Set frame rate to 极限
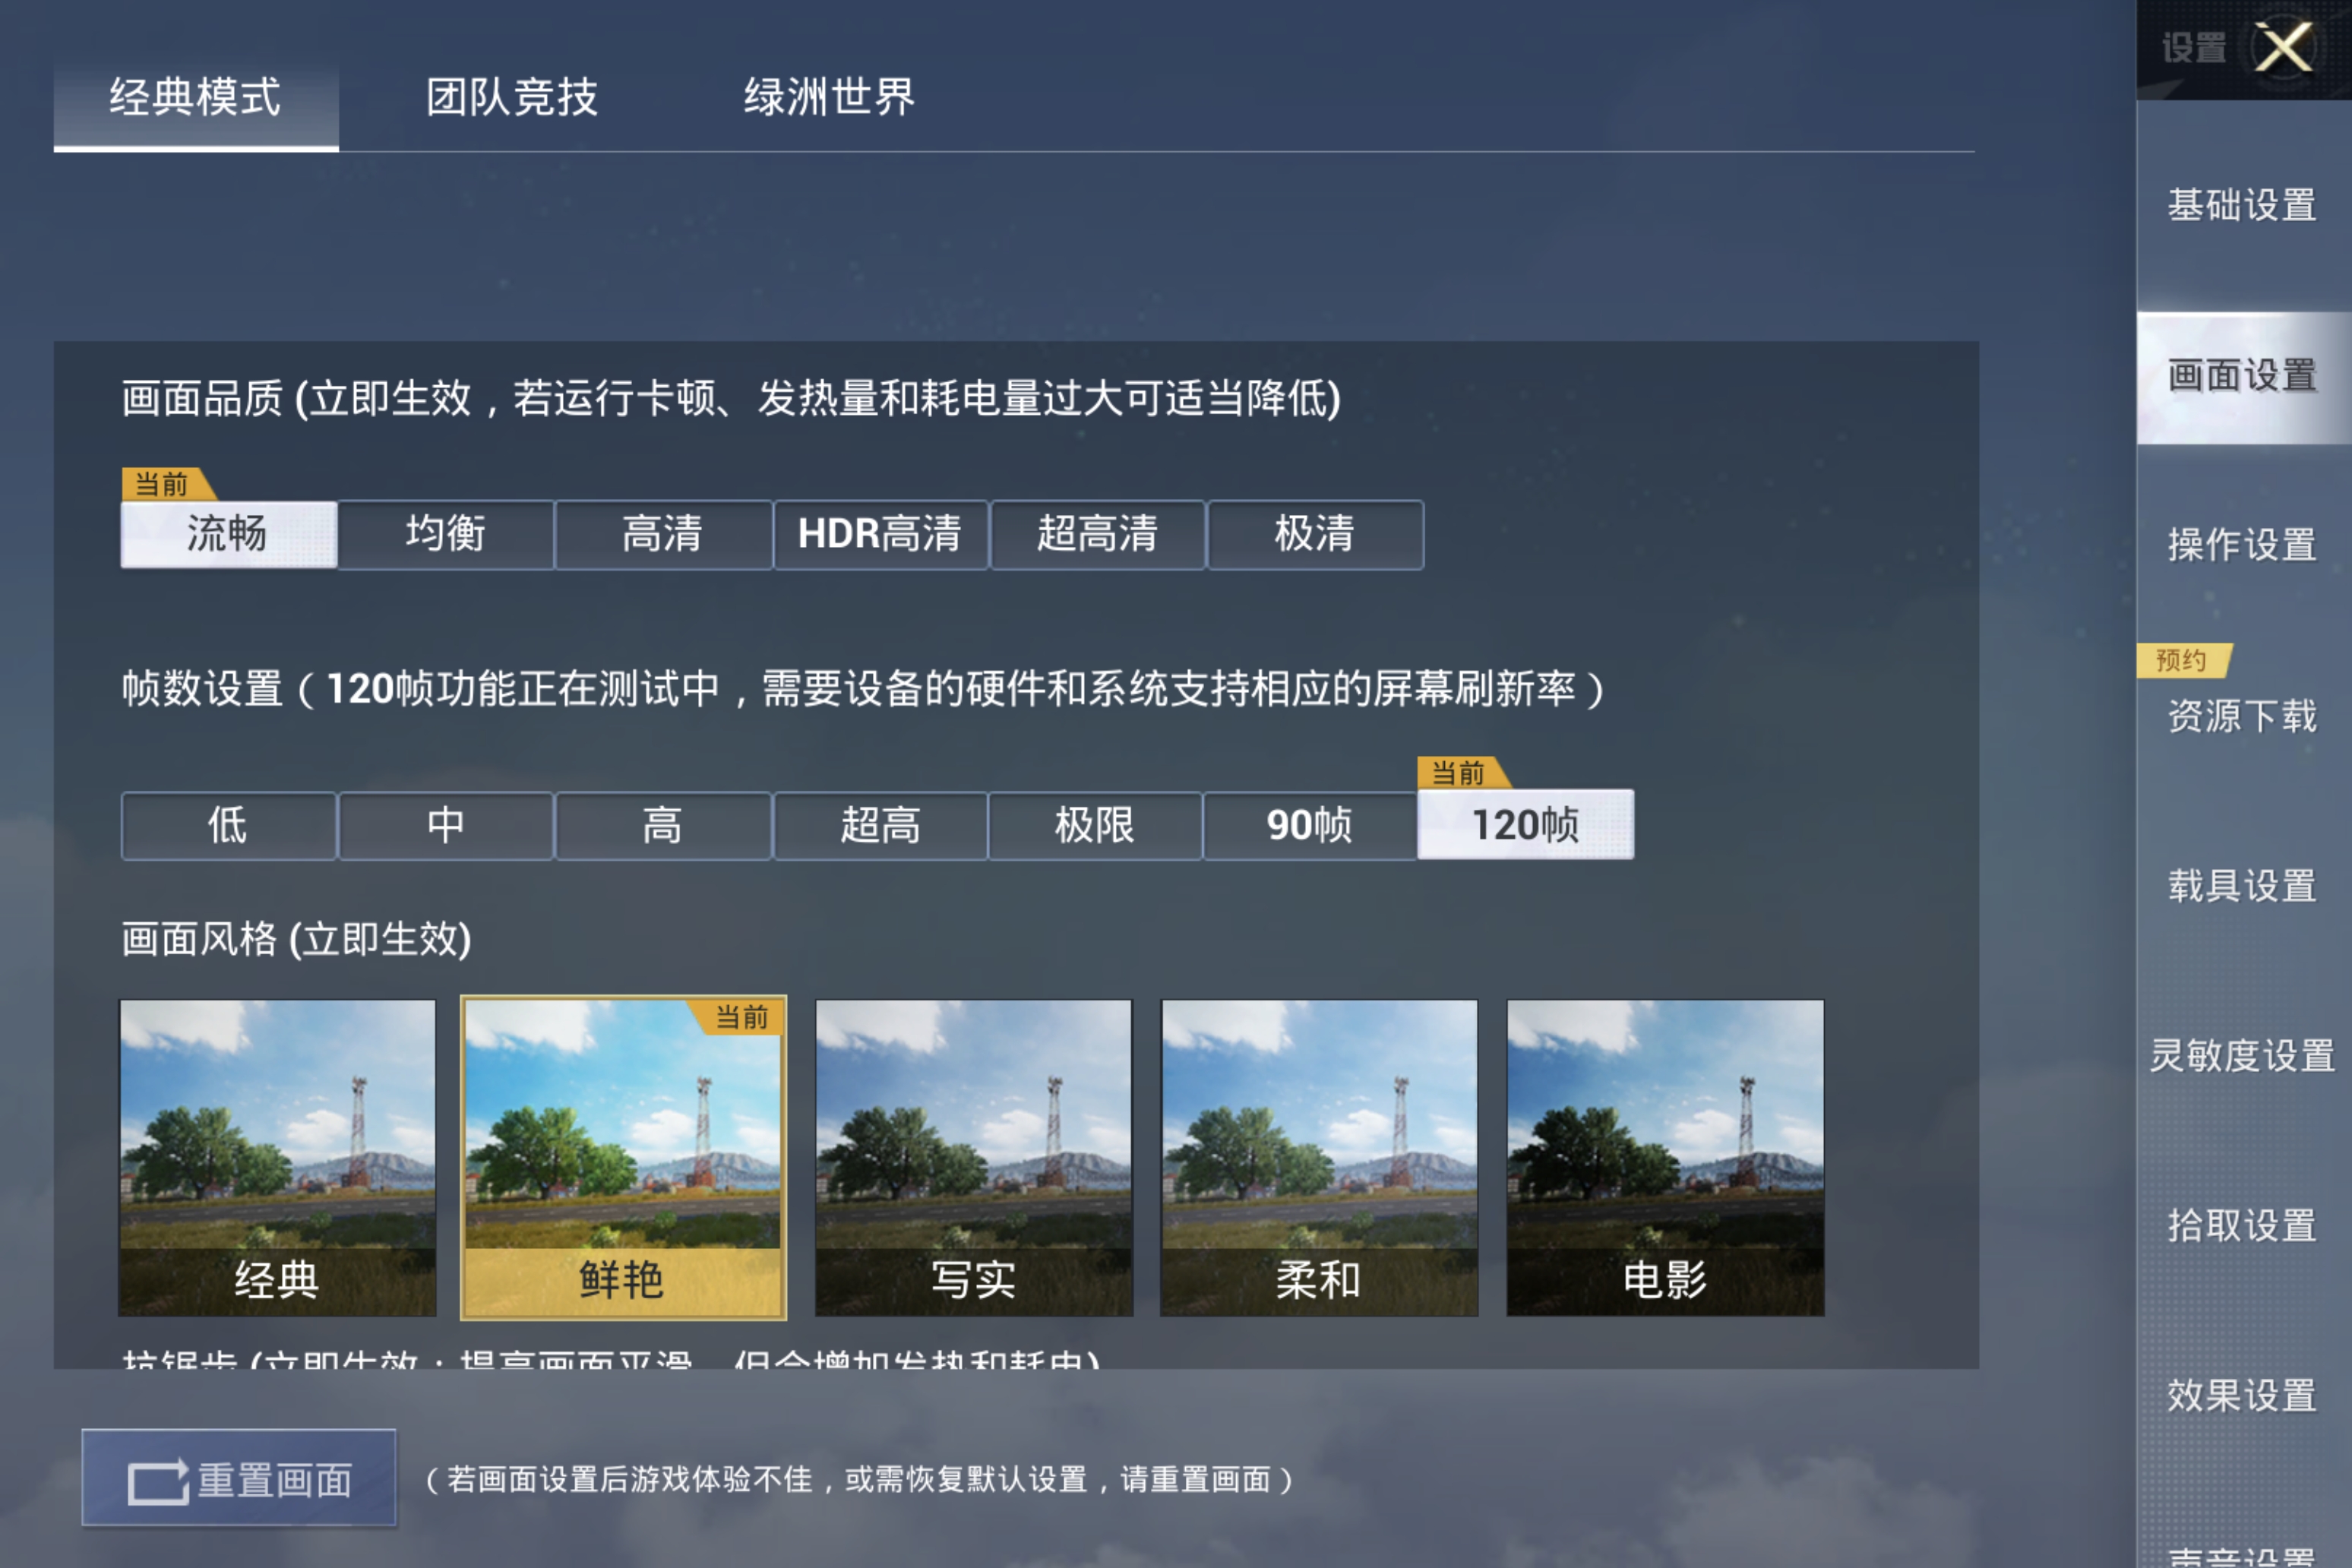This screenshot has width=2352, height=1568. (1095, 826)
